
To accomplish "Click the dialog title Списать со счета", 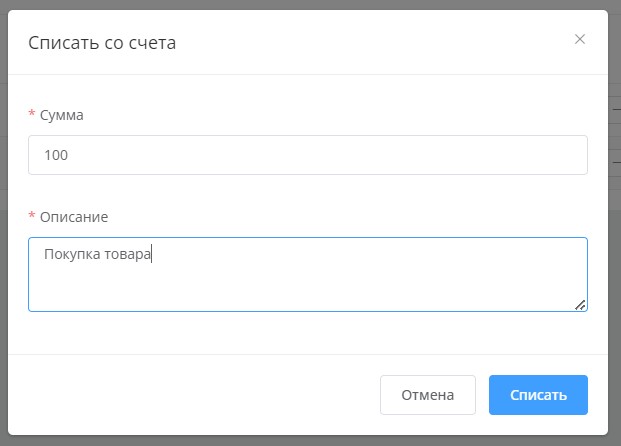I will (x=103, y=42).
